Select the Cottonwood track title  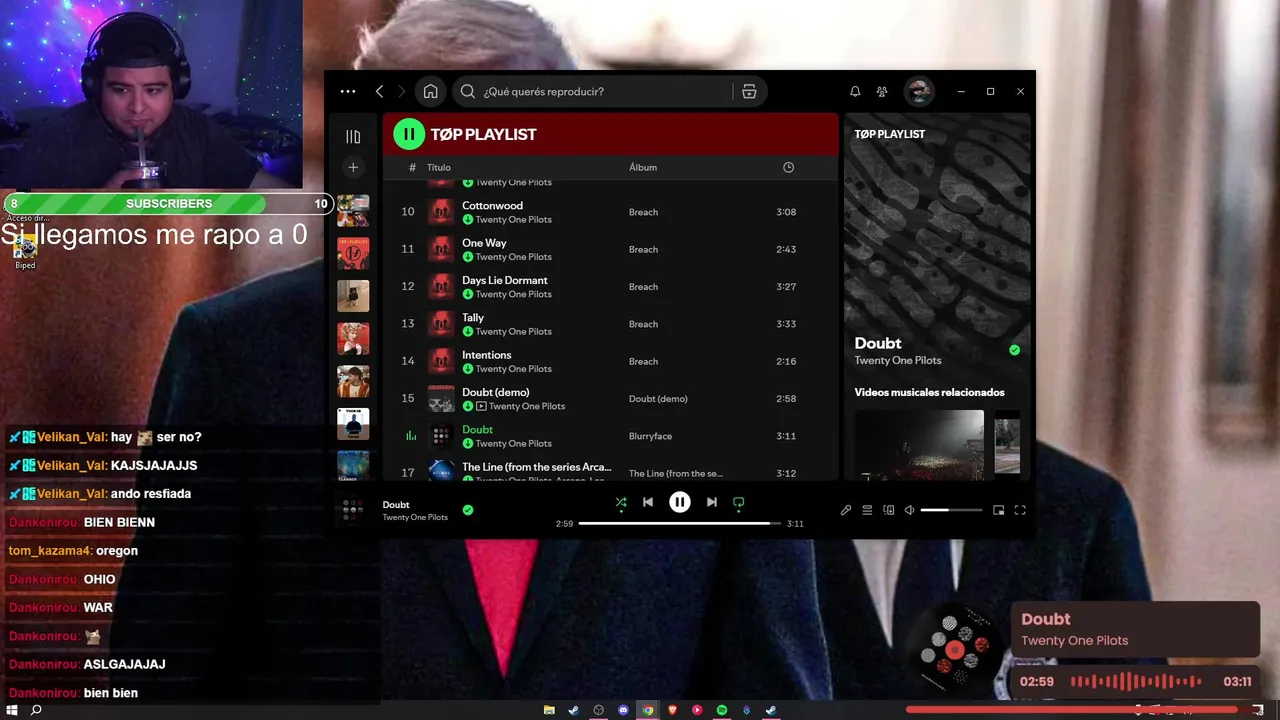coord(492,206)
